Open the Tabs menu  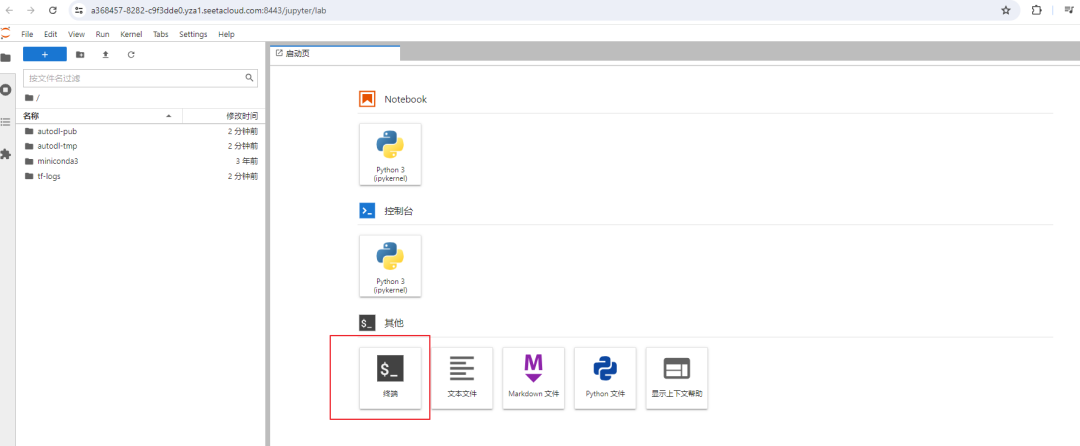(160, 34)
